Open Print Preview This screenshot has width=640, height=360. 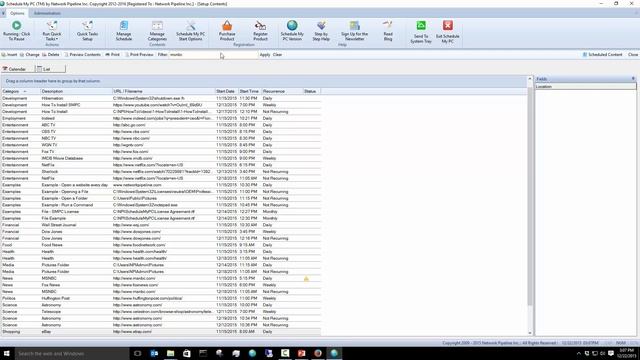pos(139,54)
